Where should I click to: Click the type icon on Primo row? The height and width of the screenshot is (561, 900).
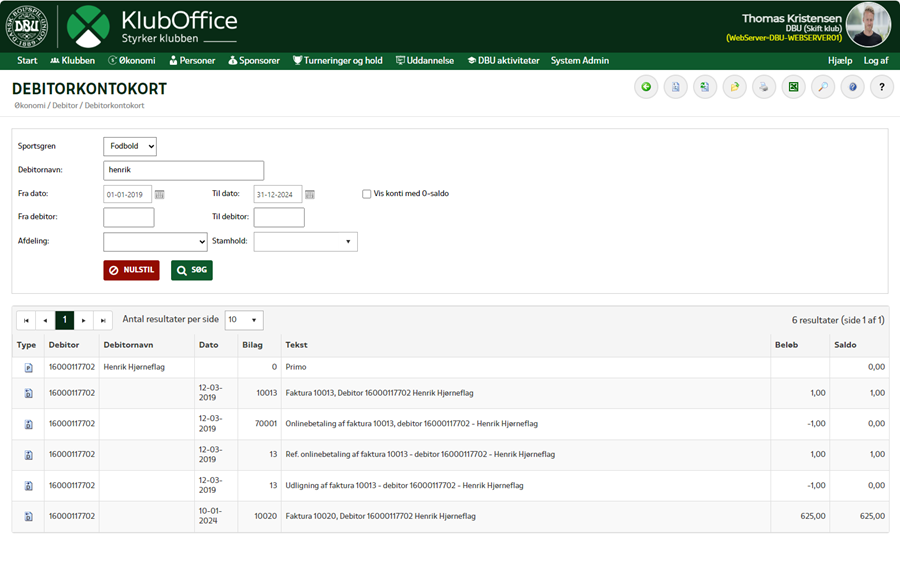coord(29,368)
